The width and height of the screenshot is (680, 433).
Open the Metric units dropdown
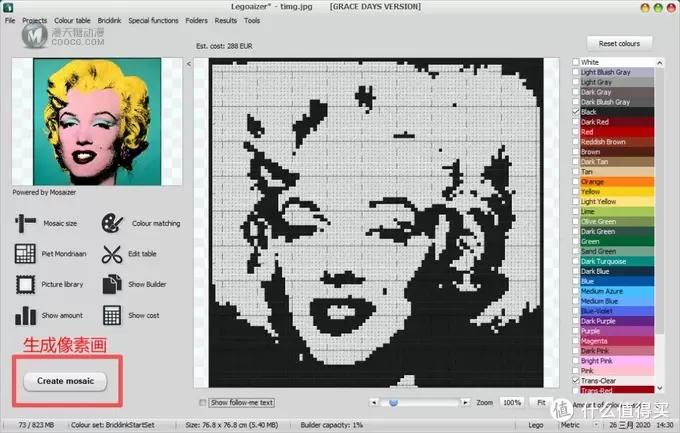(596, 425)
